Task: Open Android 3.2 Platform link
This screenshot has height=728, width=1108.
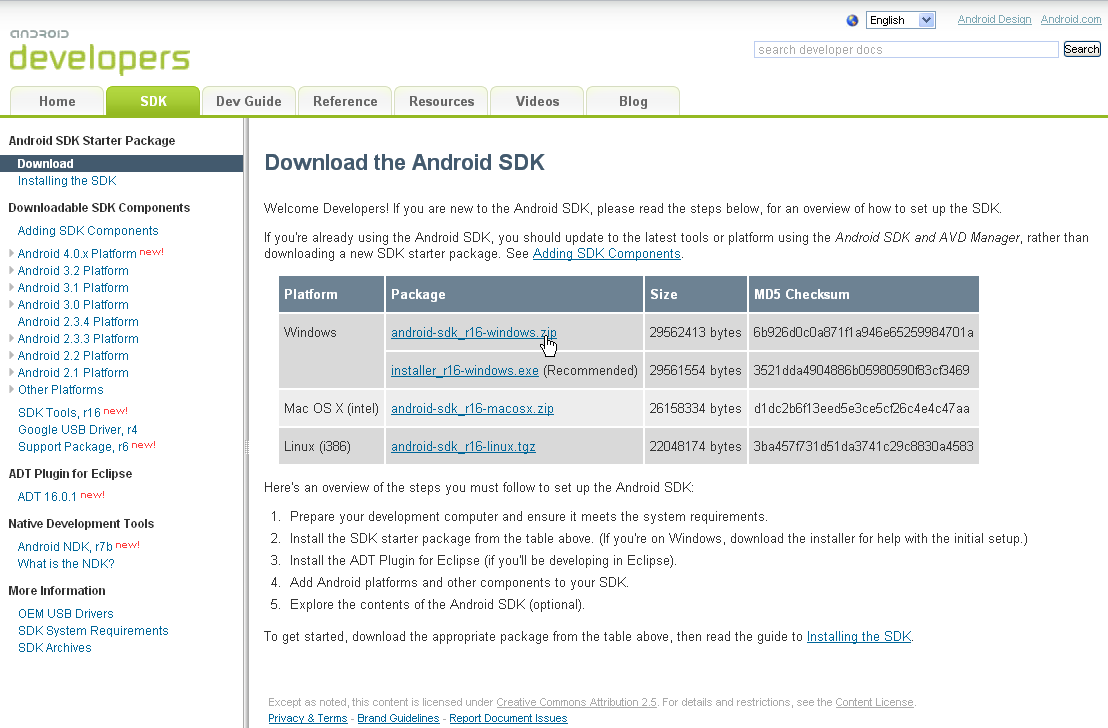Action: click(73, 271)
